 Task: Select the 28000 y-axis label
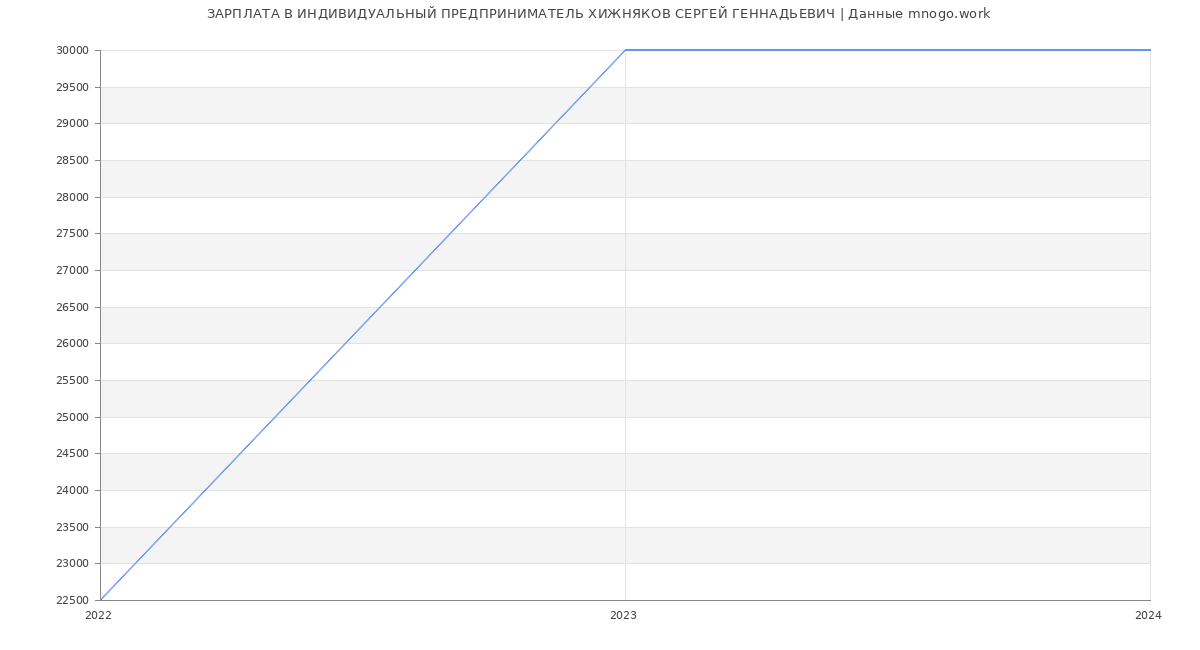[73, 197]
